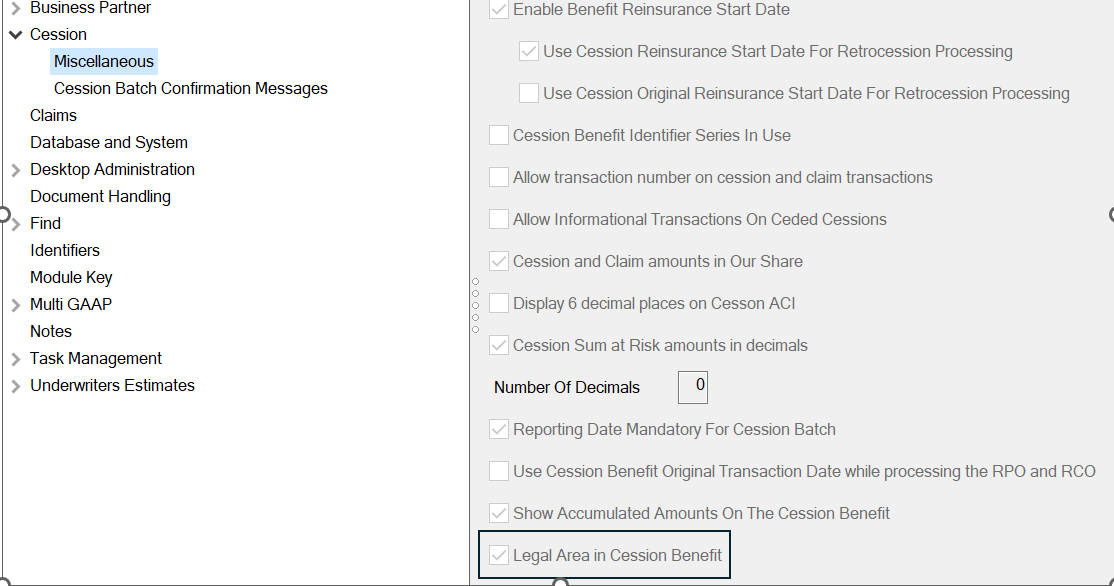Select the Document Handling item
1114x586 pixels.
[100, 197]
